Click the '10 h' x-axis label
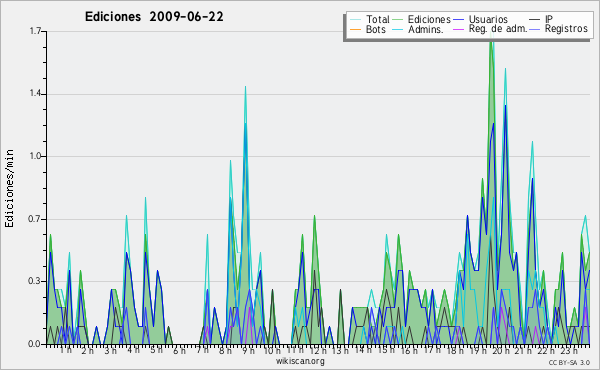 tap(272, 351)
